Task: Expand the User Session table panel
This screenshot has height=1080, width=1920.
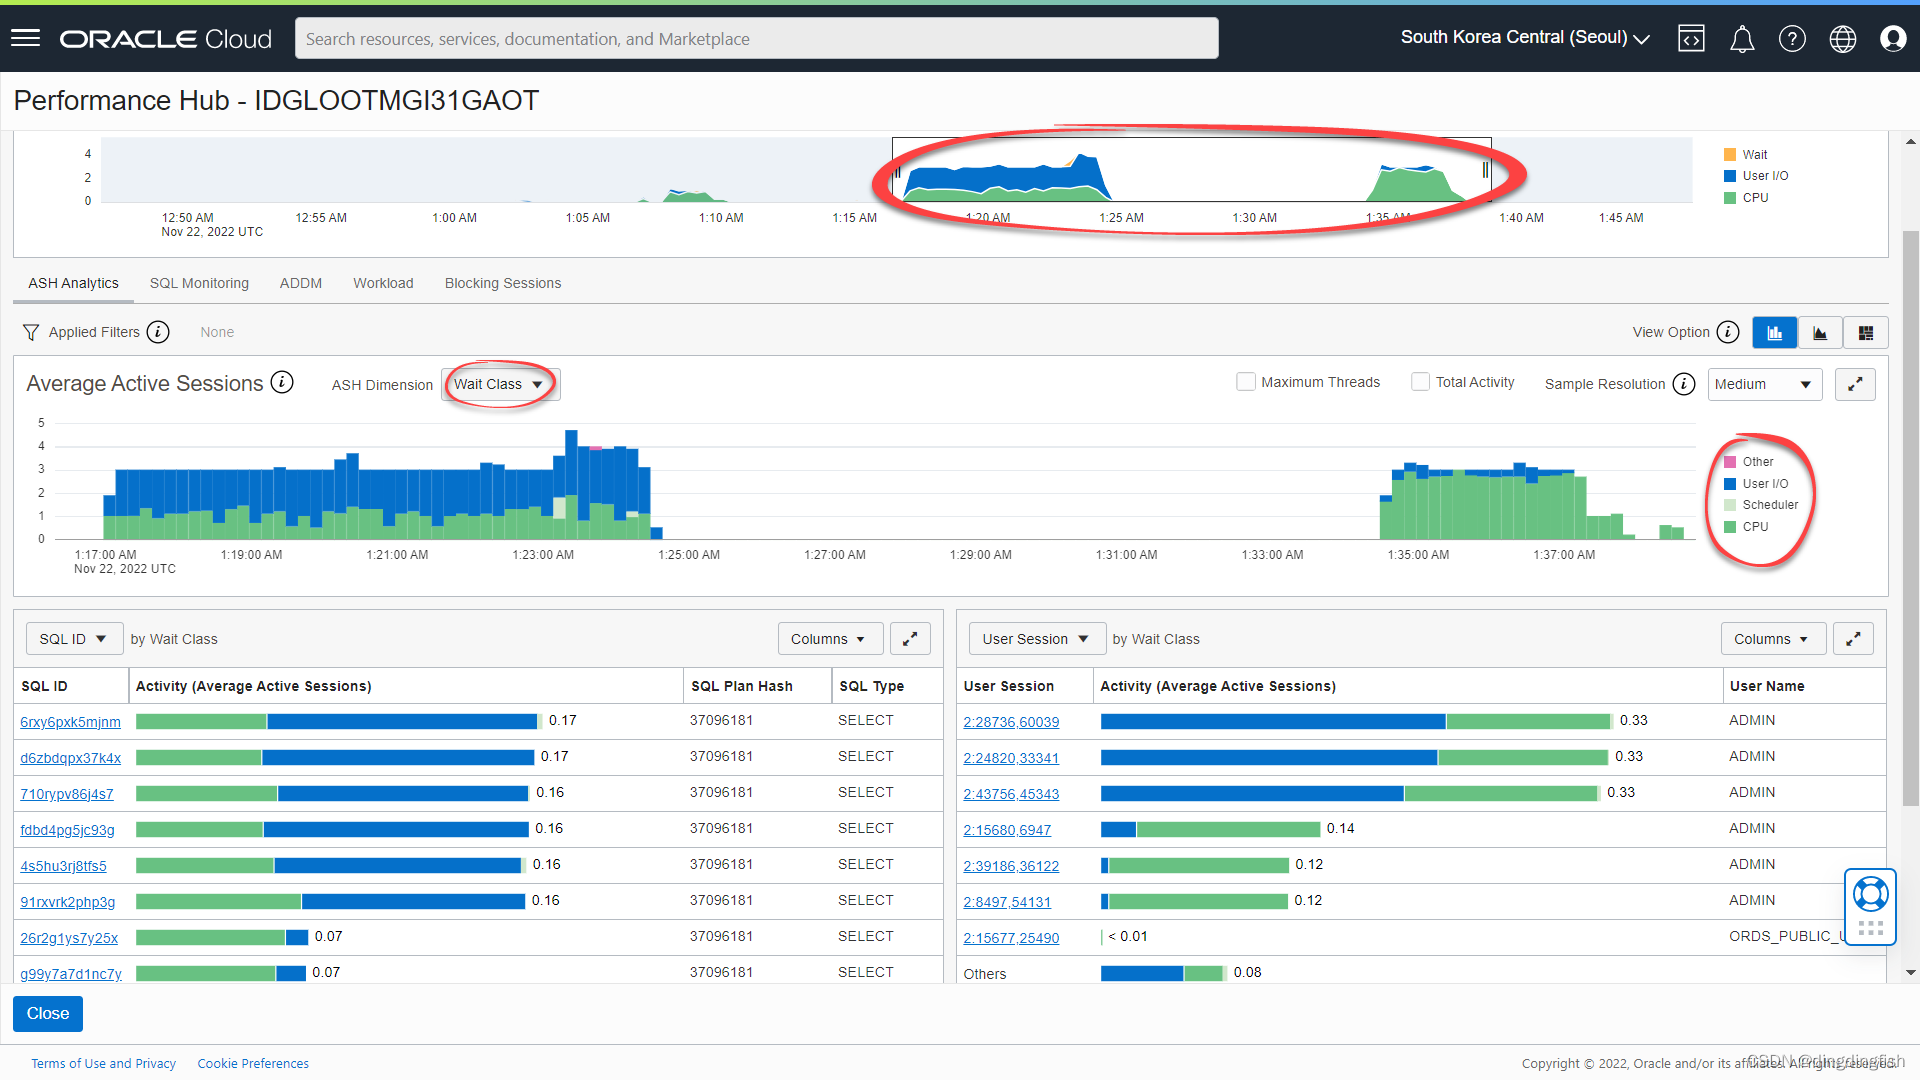Action: tap(1853, 639)
